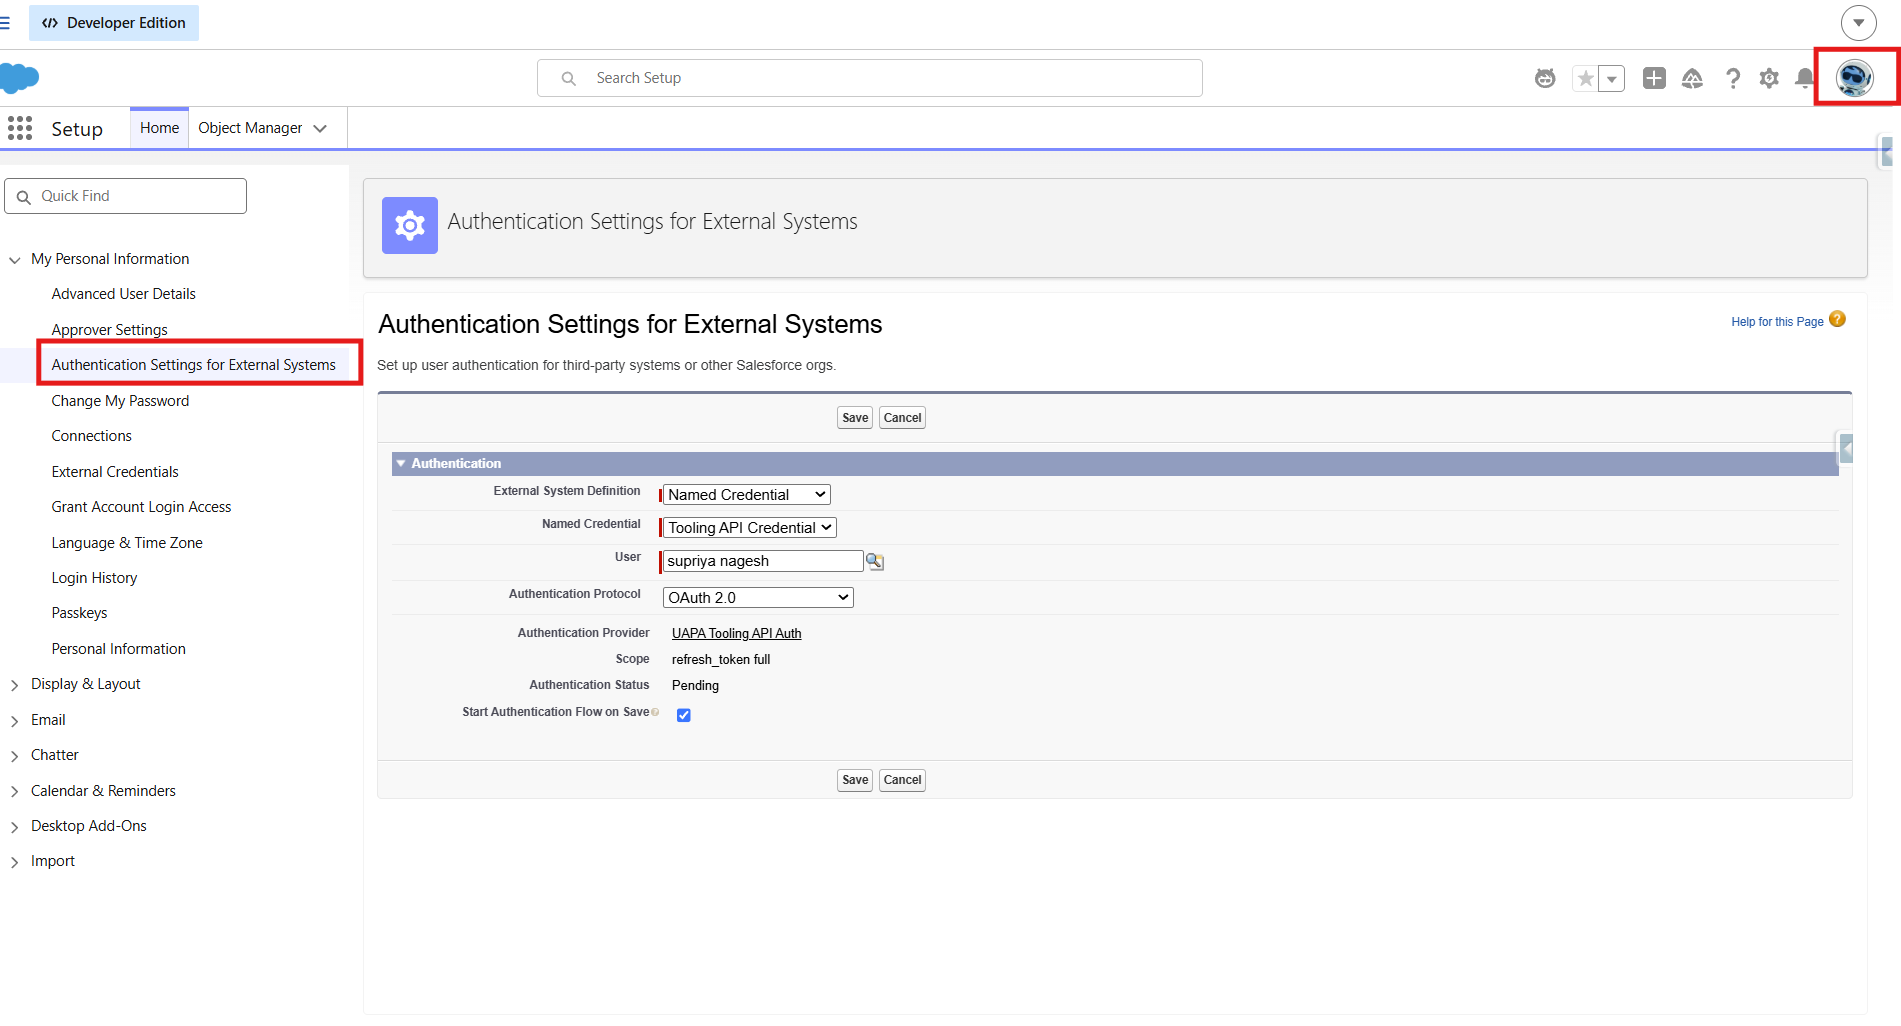Expand the Import node
1901x1026 pixels.
tap(14, 862)
